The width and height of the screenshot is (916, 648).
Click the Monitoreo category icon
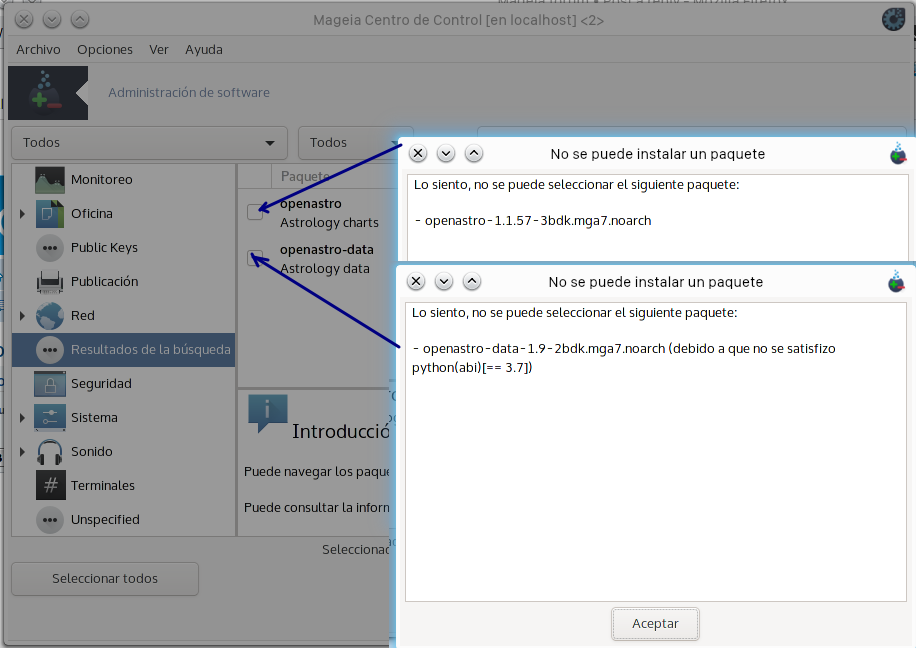tap(50, 180)
